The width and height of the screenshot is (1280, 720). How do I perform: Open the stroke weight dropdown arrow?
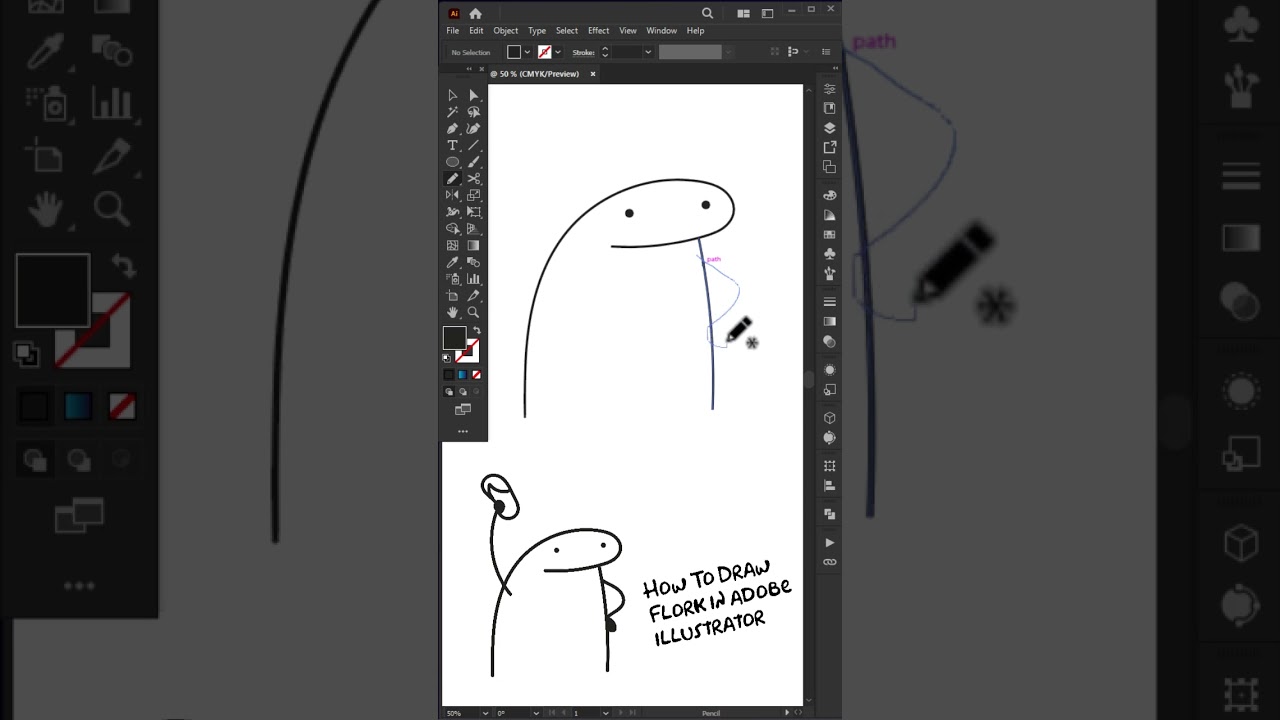tap(648, 52)
